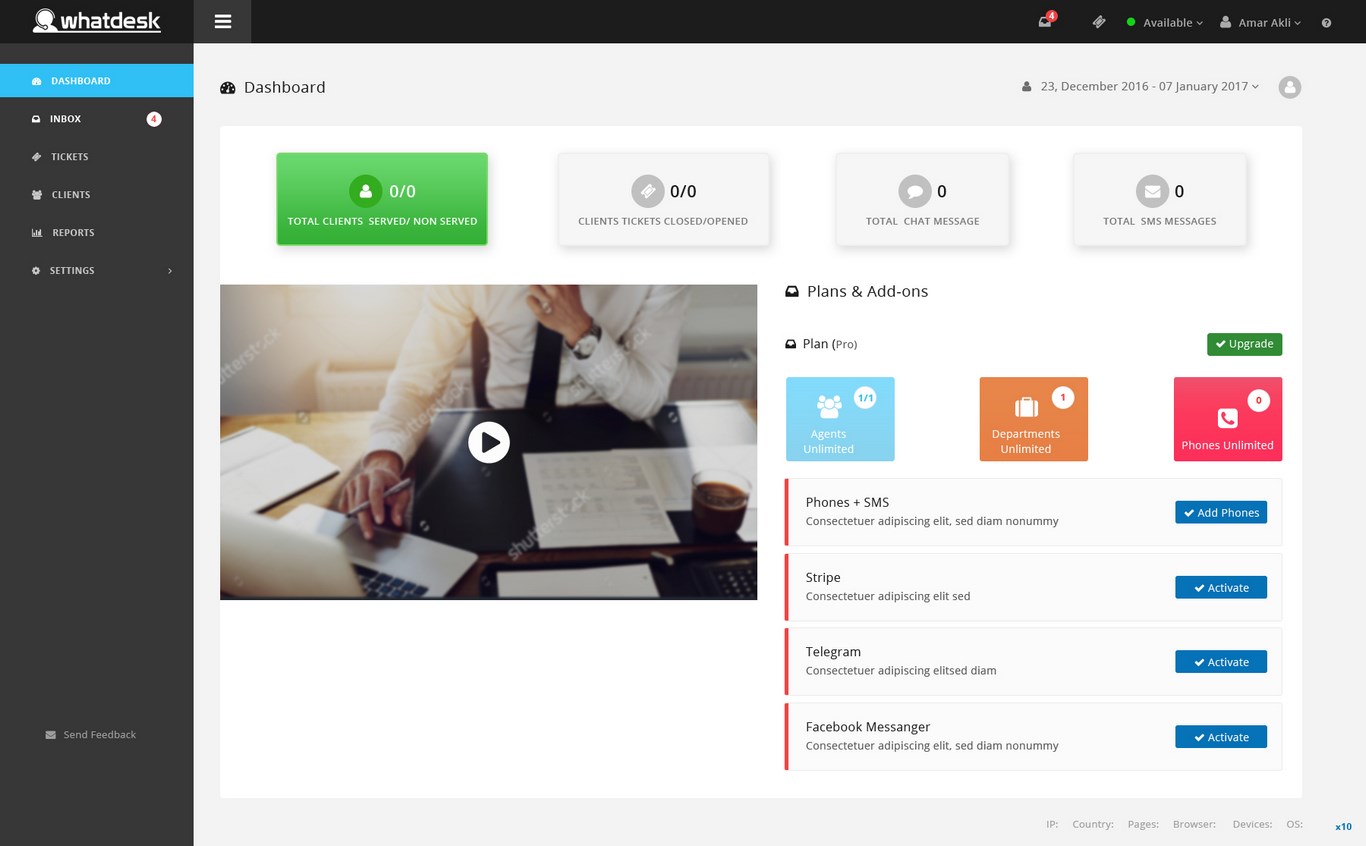This screenshot has height=846, width=1366.
Task: Click the round user avatar beside date range
Action: click(x=1290, y=87)
